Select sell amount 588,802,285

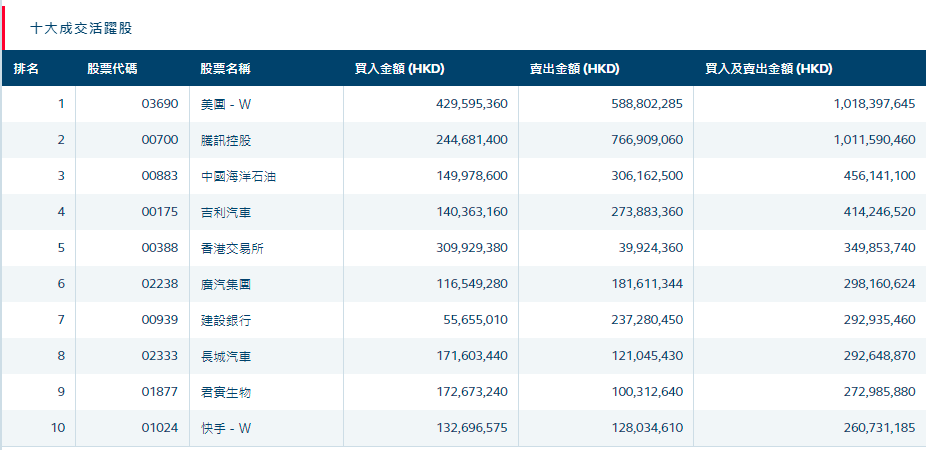coord(647,104)
